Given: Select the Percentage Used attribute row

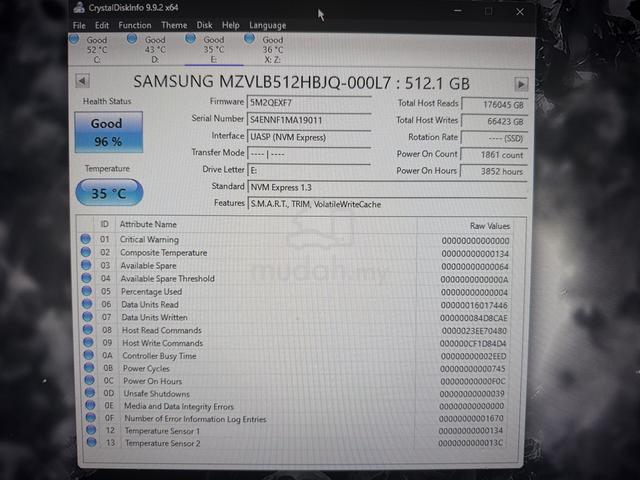Looking at the screenshot, I should pyautogui.click(x=296, y=292).
